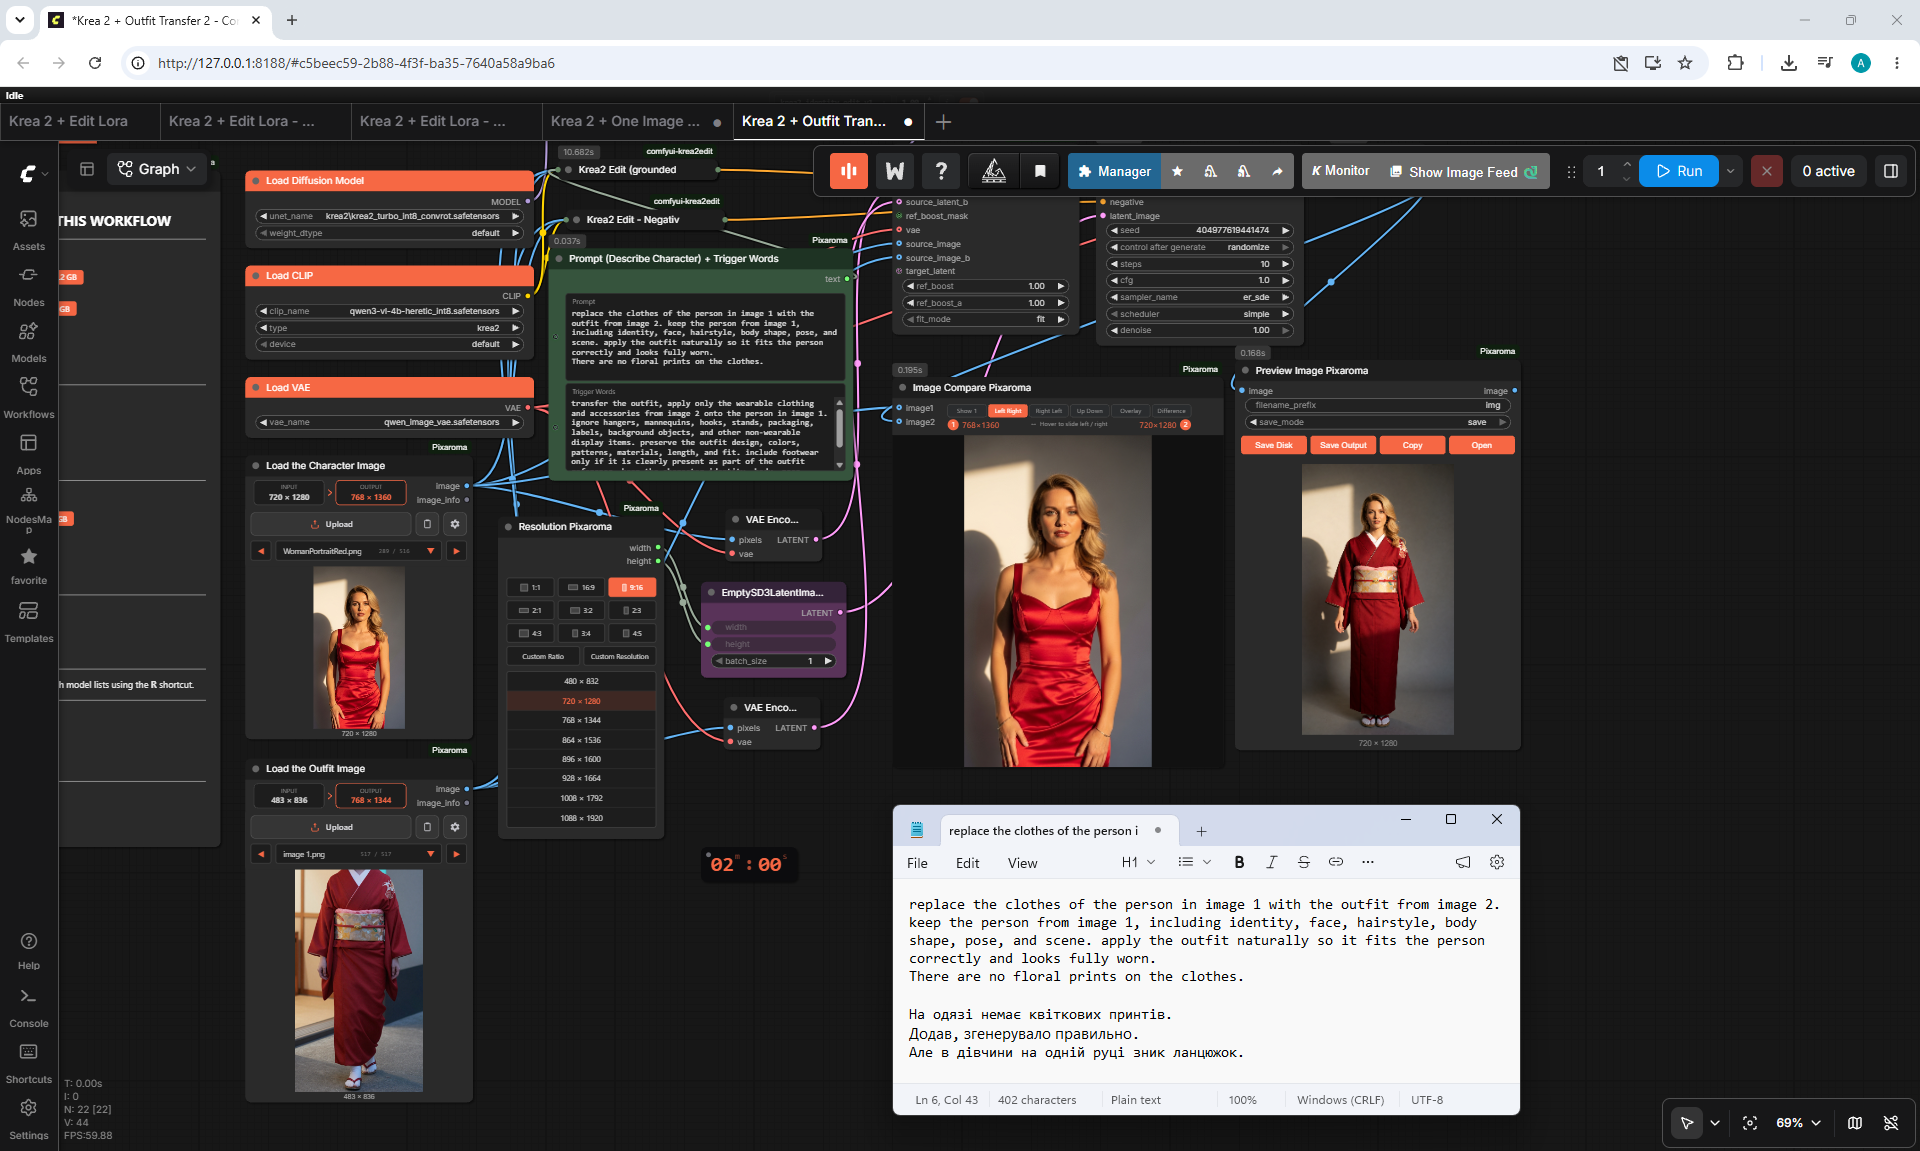Click the fit-view icon in bottom-right canvas controls
The image size is (1920, 1151).
1750,1123
